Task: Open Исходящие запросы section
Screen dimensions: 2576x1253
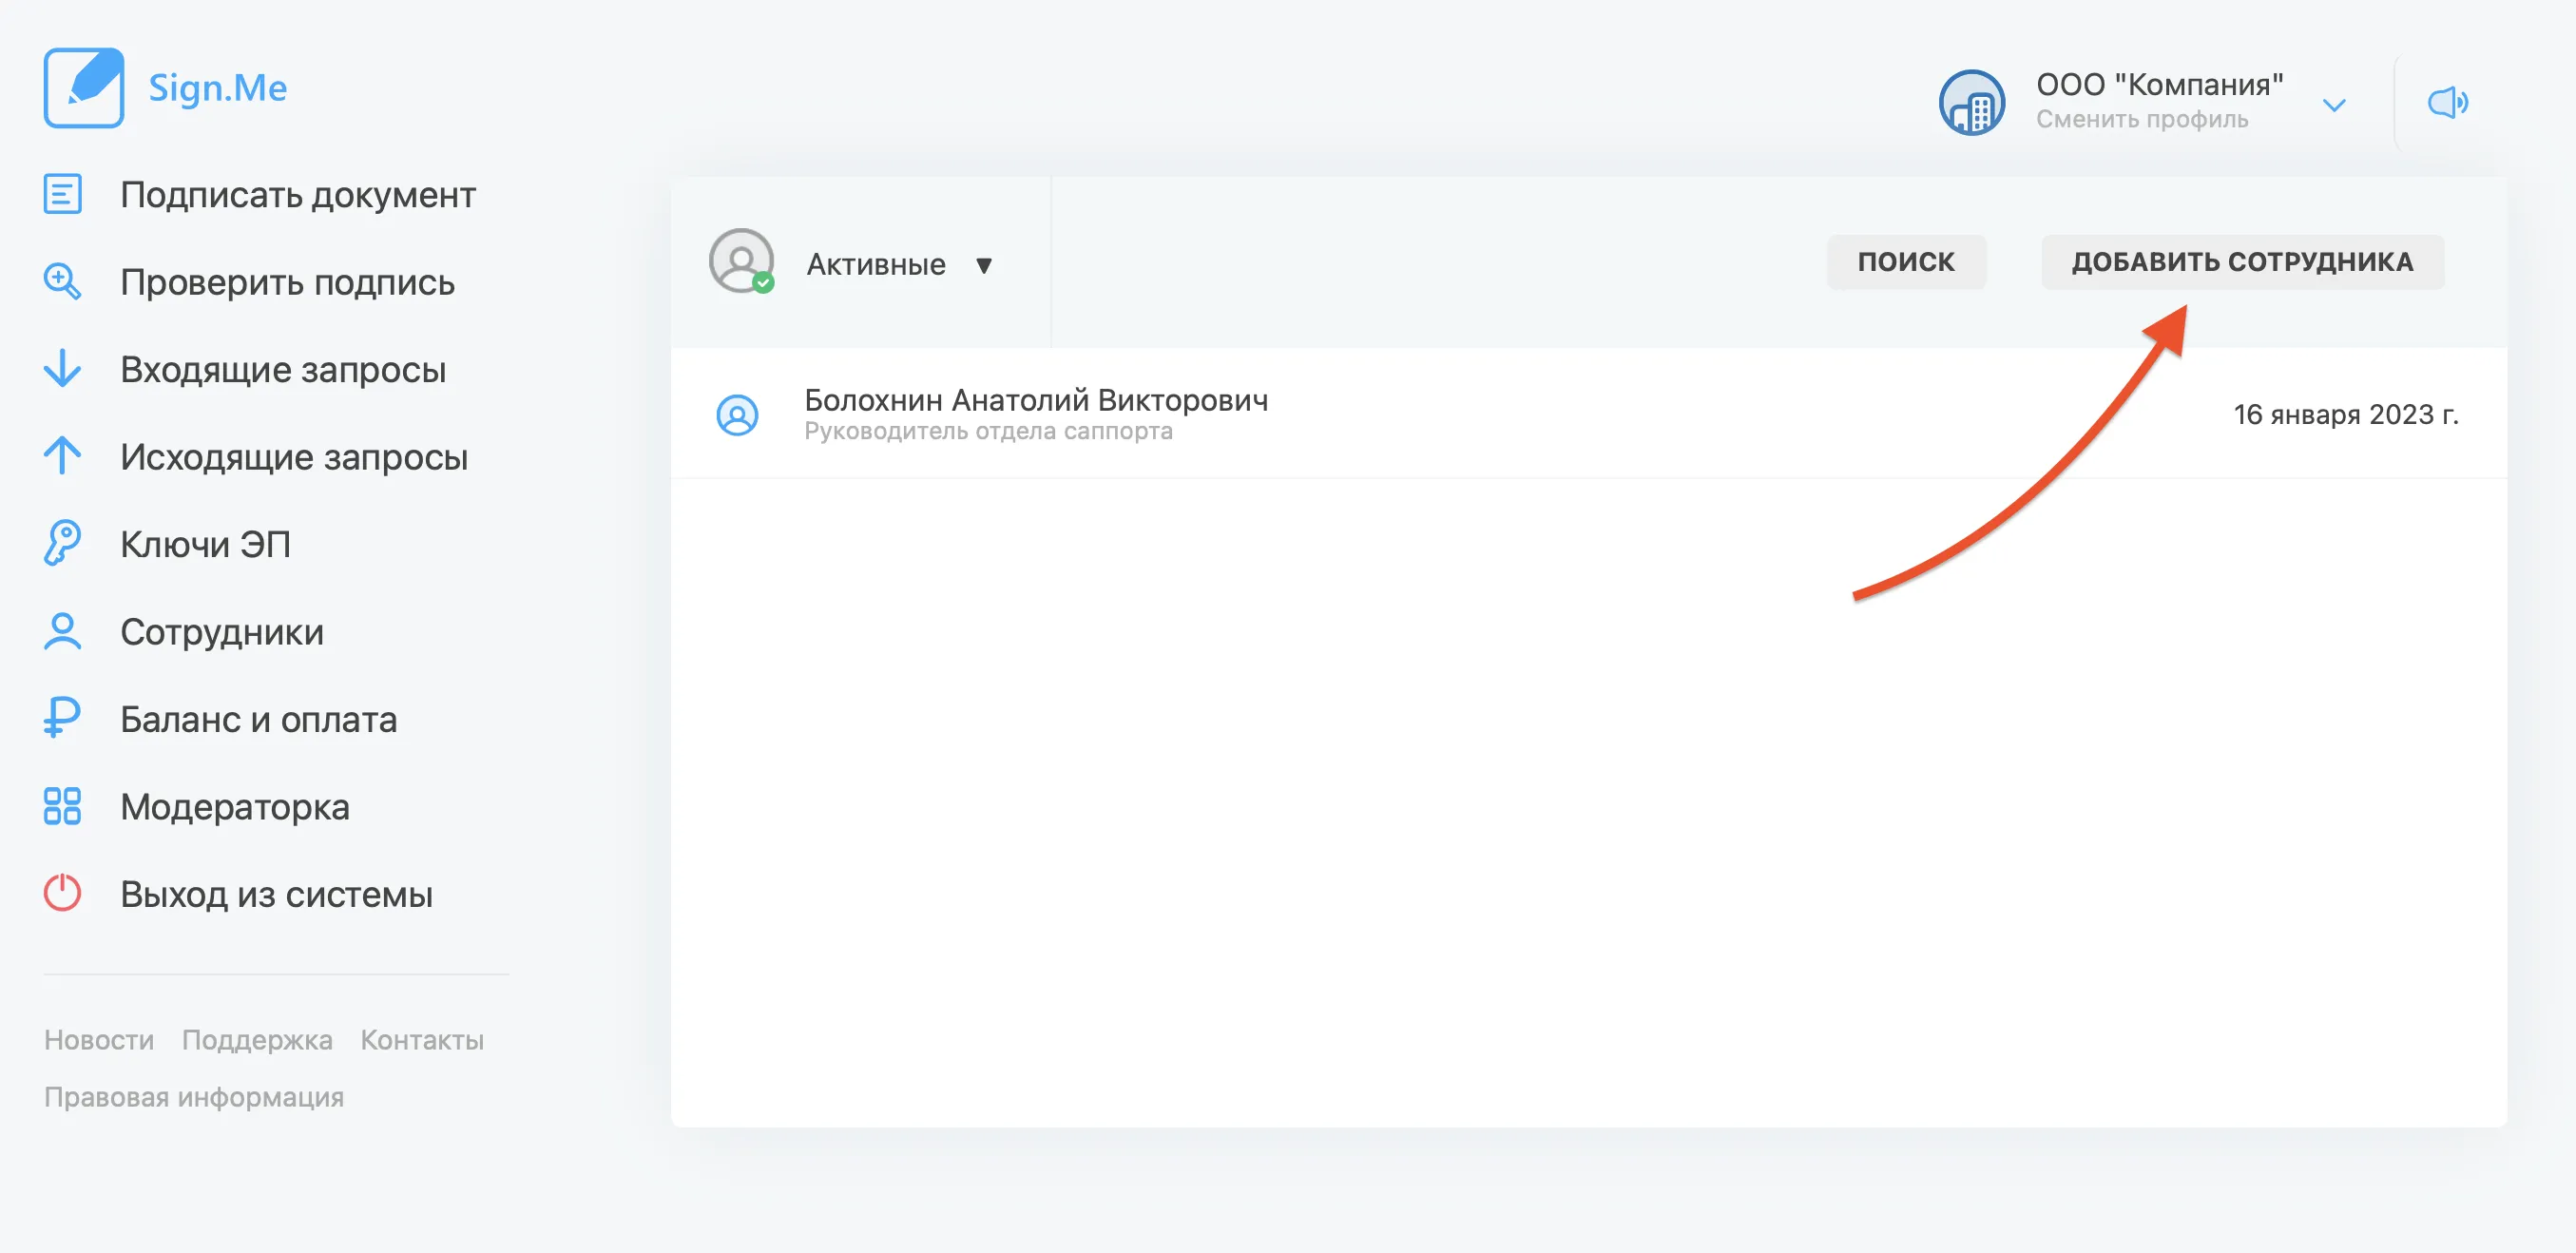Action: (x=294, y=457)
